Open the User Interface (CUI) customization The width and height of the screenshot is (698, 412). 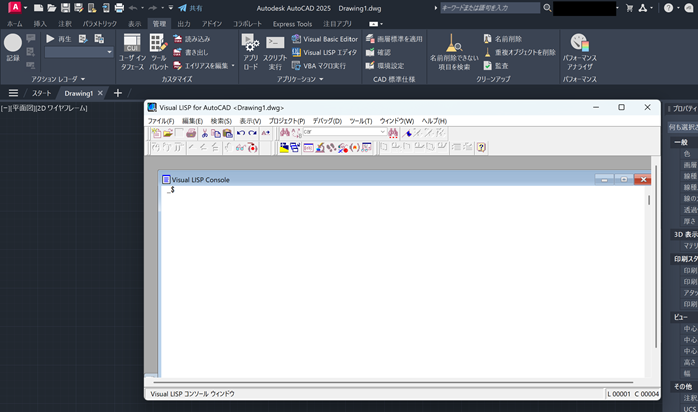pos(132,49)
